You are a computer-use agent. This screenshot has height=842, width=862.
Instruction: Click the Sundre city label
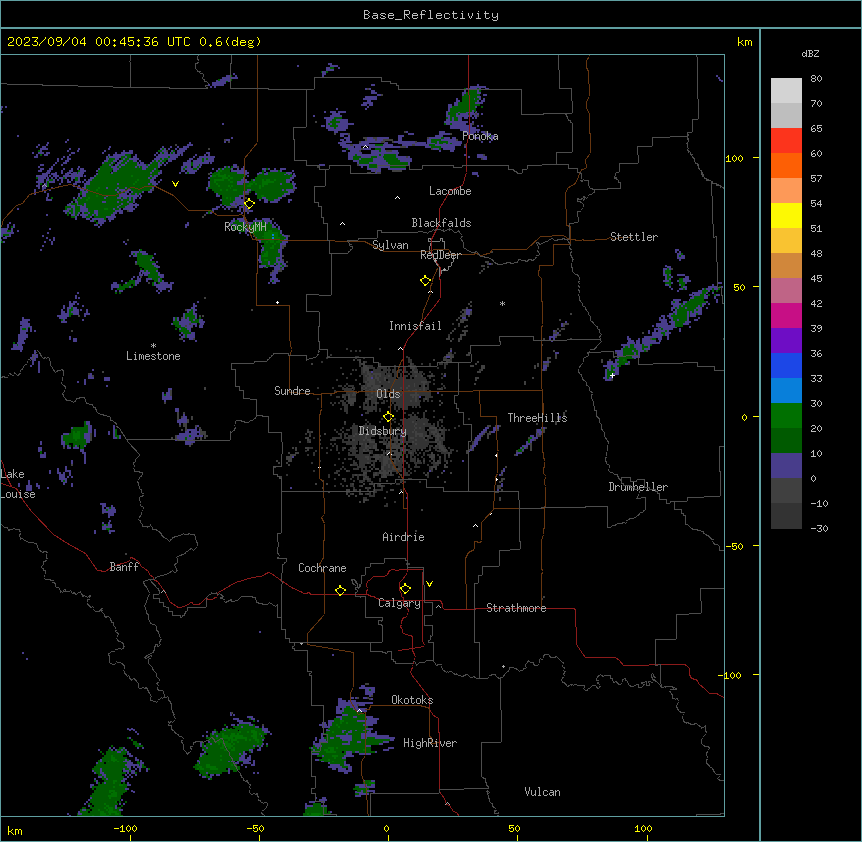[x=292, y=391]
